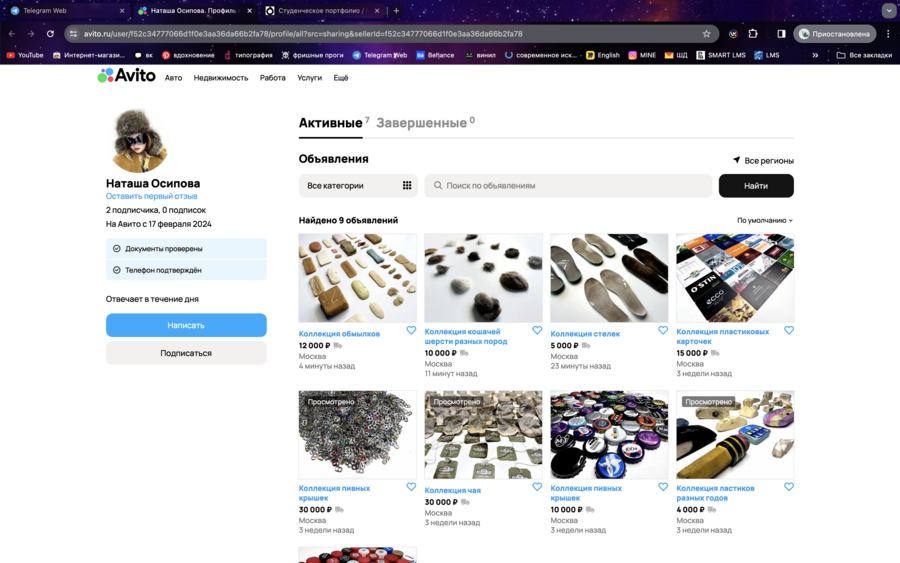Open the MINE bookmark
The width and height of the screenshot is (900, 563).
coord(642,55)
